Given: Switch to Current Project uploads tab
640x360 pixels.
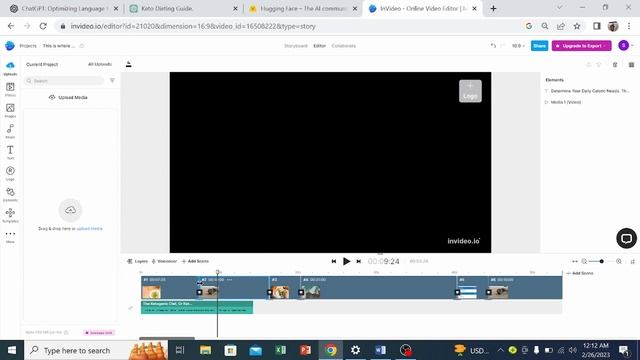Looking at the screenshot, I should pos(42,64).
